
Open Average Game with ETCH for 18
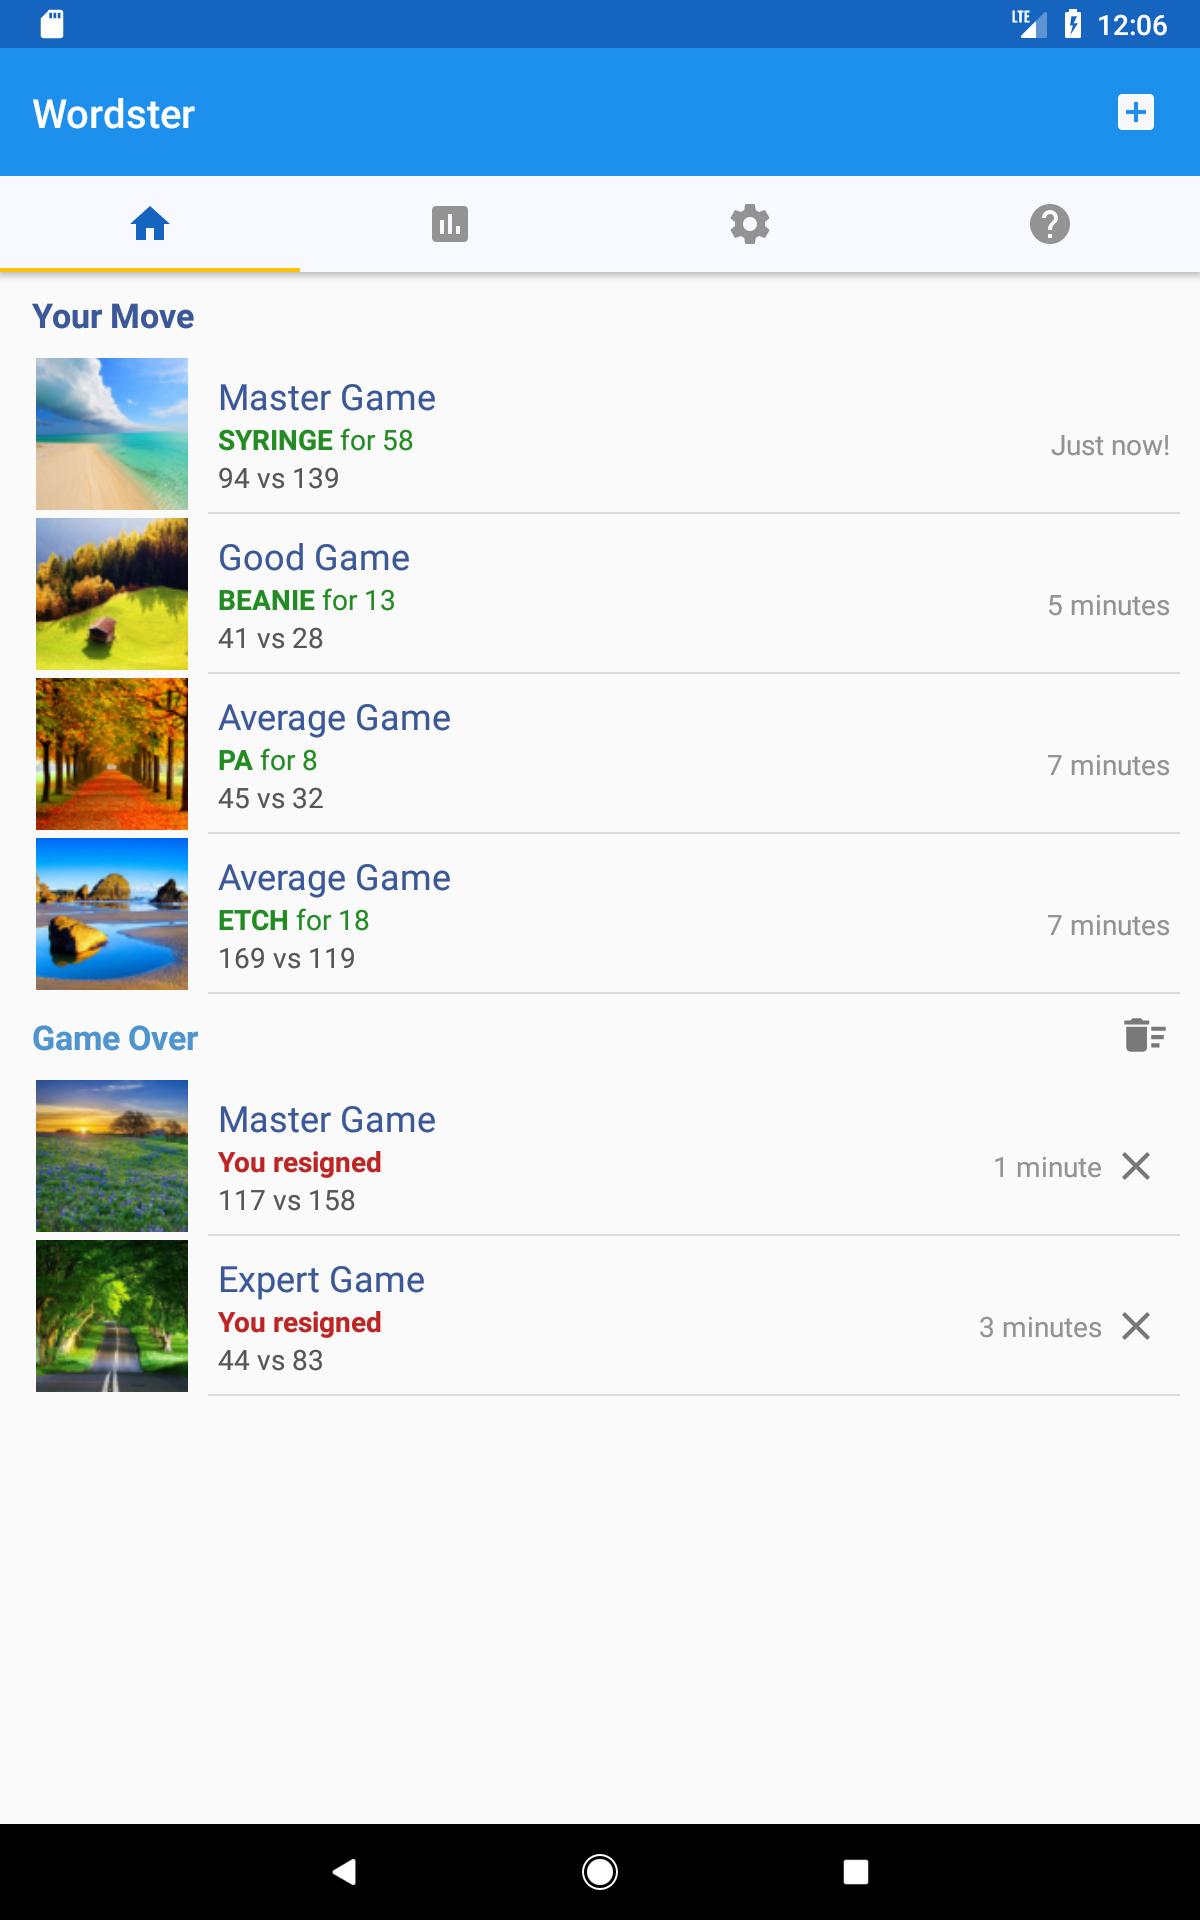600,914
